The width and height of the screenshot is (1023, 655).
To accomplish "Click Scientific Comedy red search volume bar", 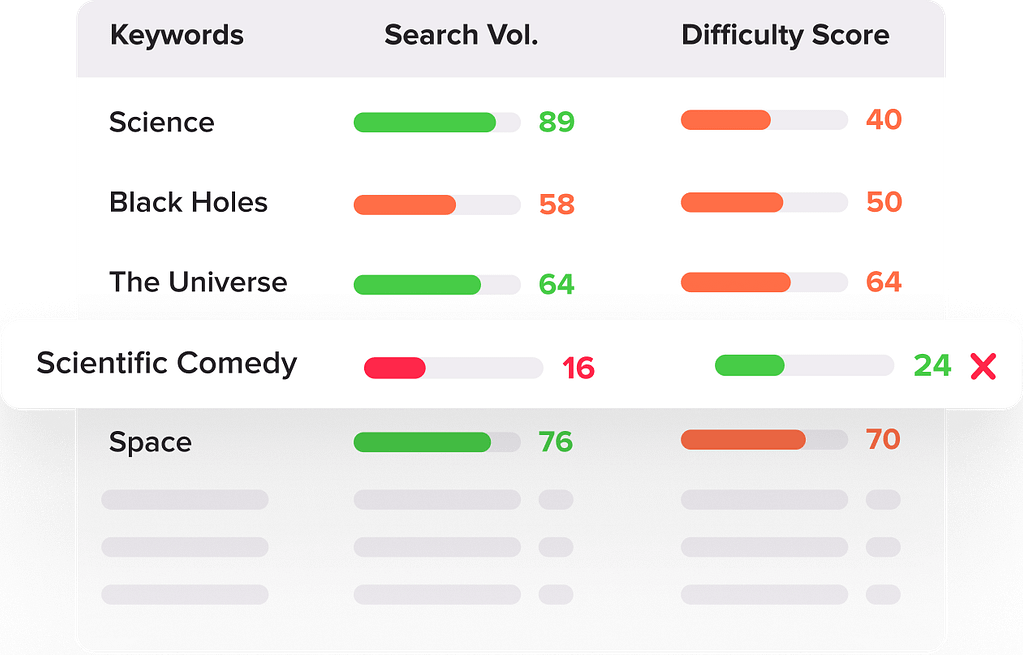I will pyautogui.click(x=453, y=368).
